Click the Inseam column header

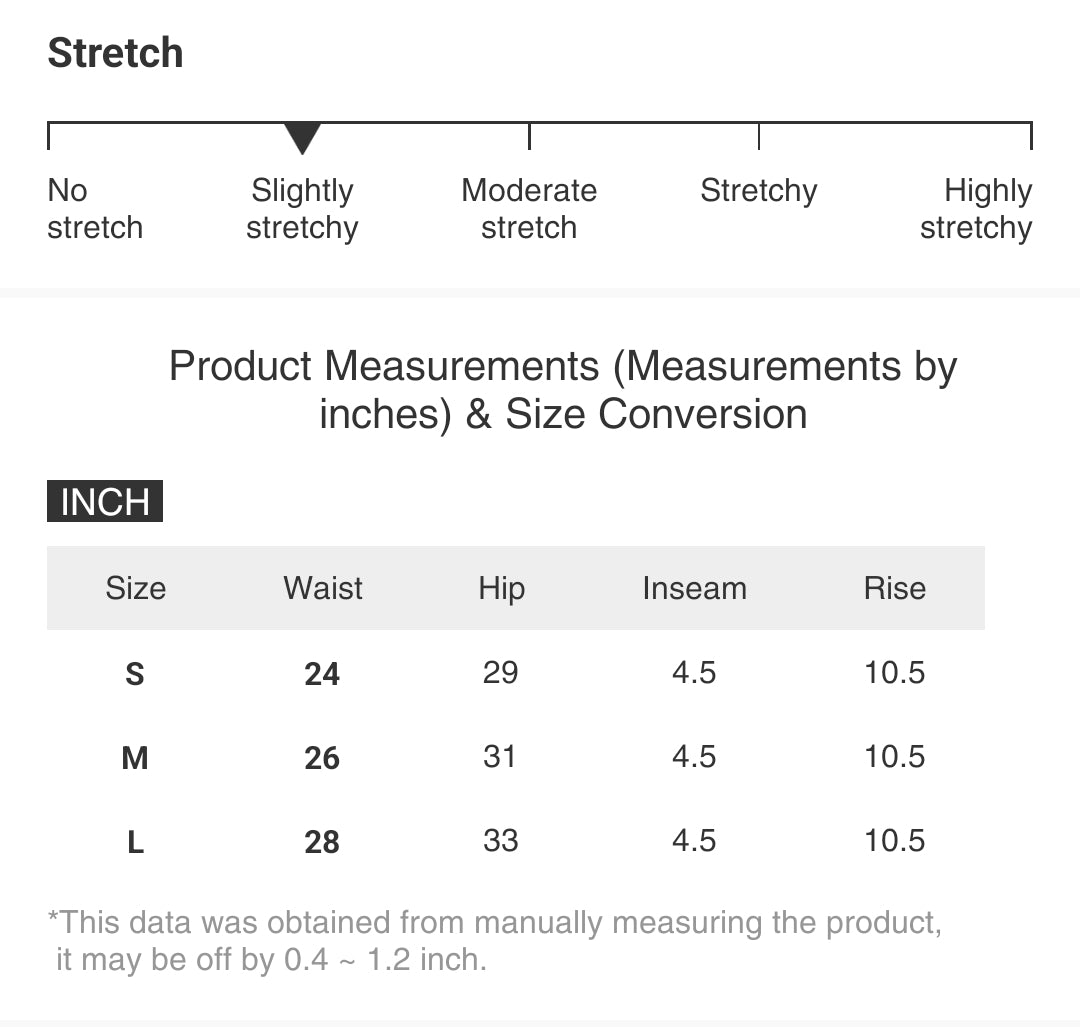(x=694, y=588)
